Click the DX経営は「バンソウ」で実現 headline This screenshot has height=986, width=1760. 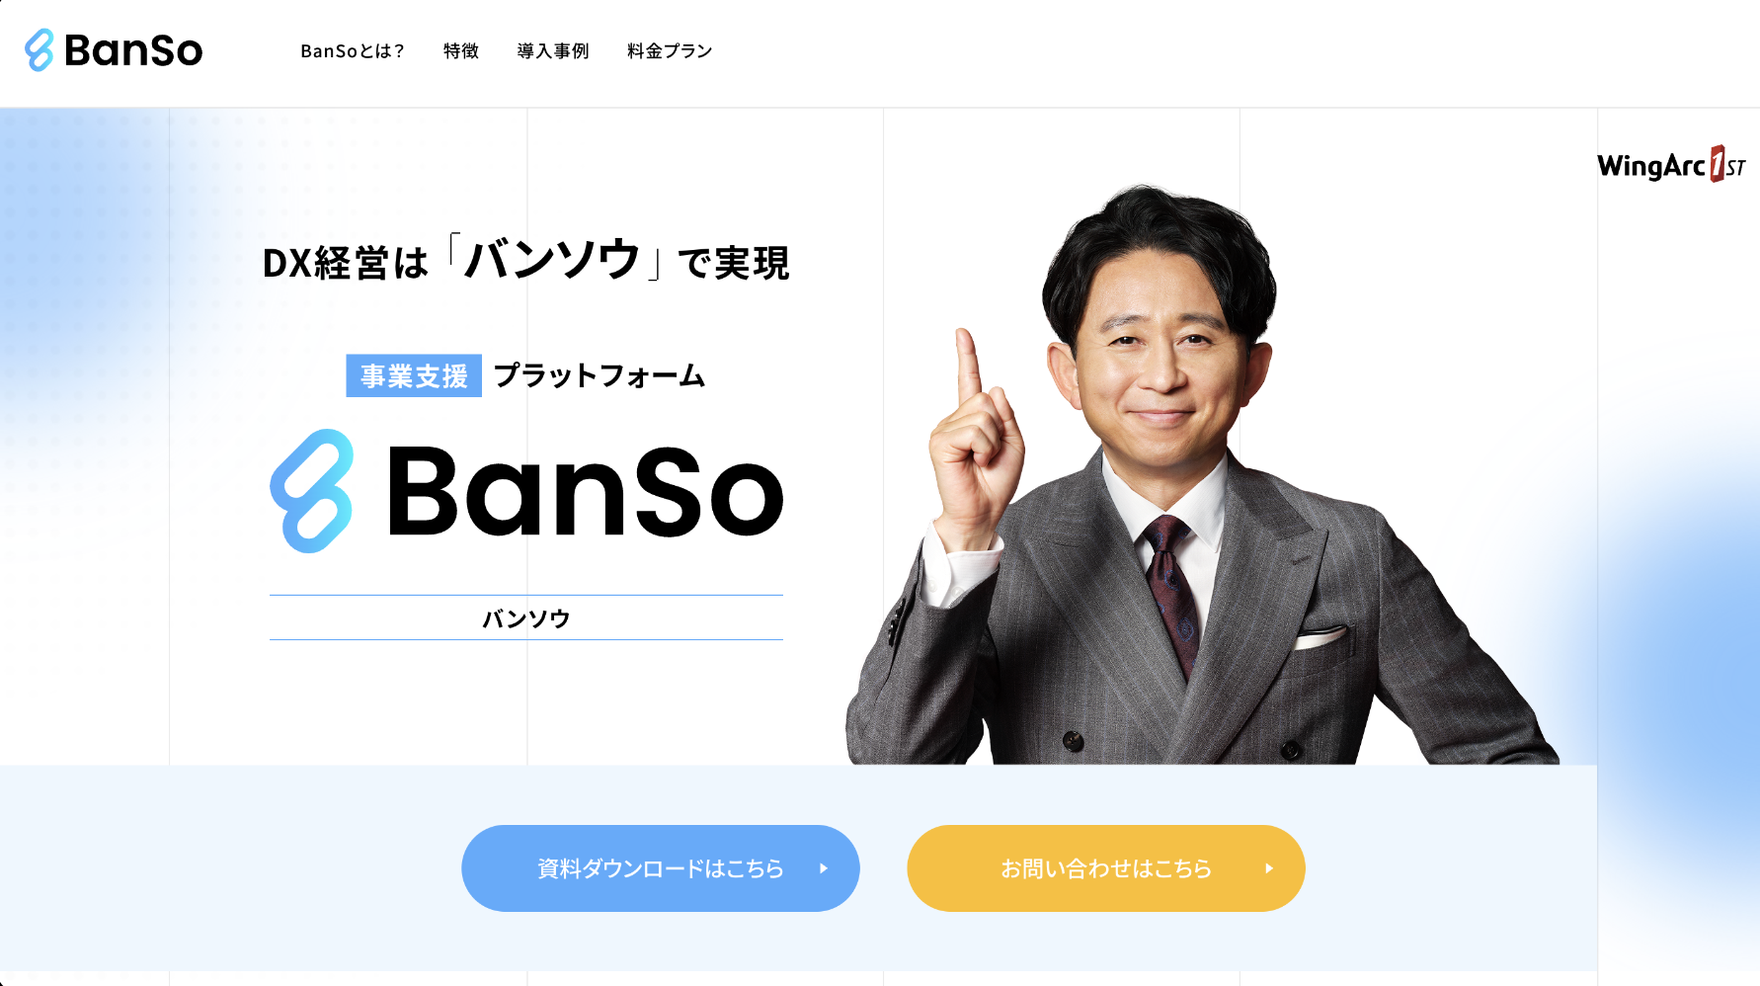pyautogui.click(x=526, y=260)
